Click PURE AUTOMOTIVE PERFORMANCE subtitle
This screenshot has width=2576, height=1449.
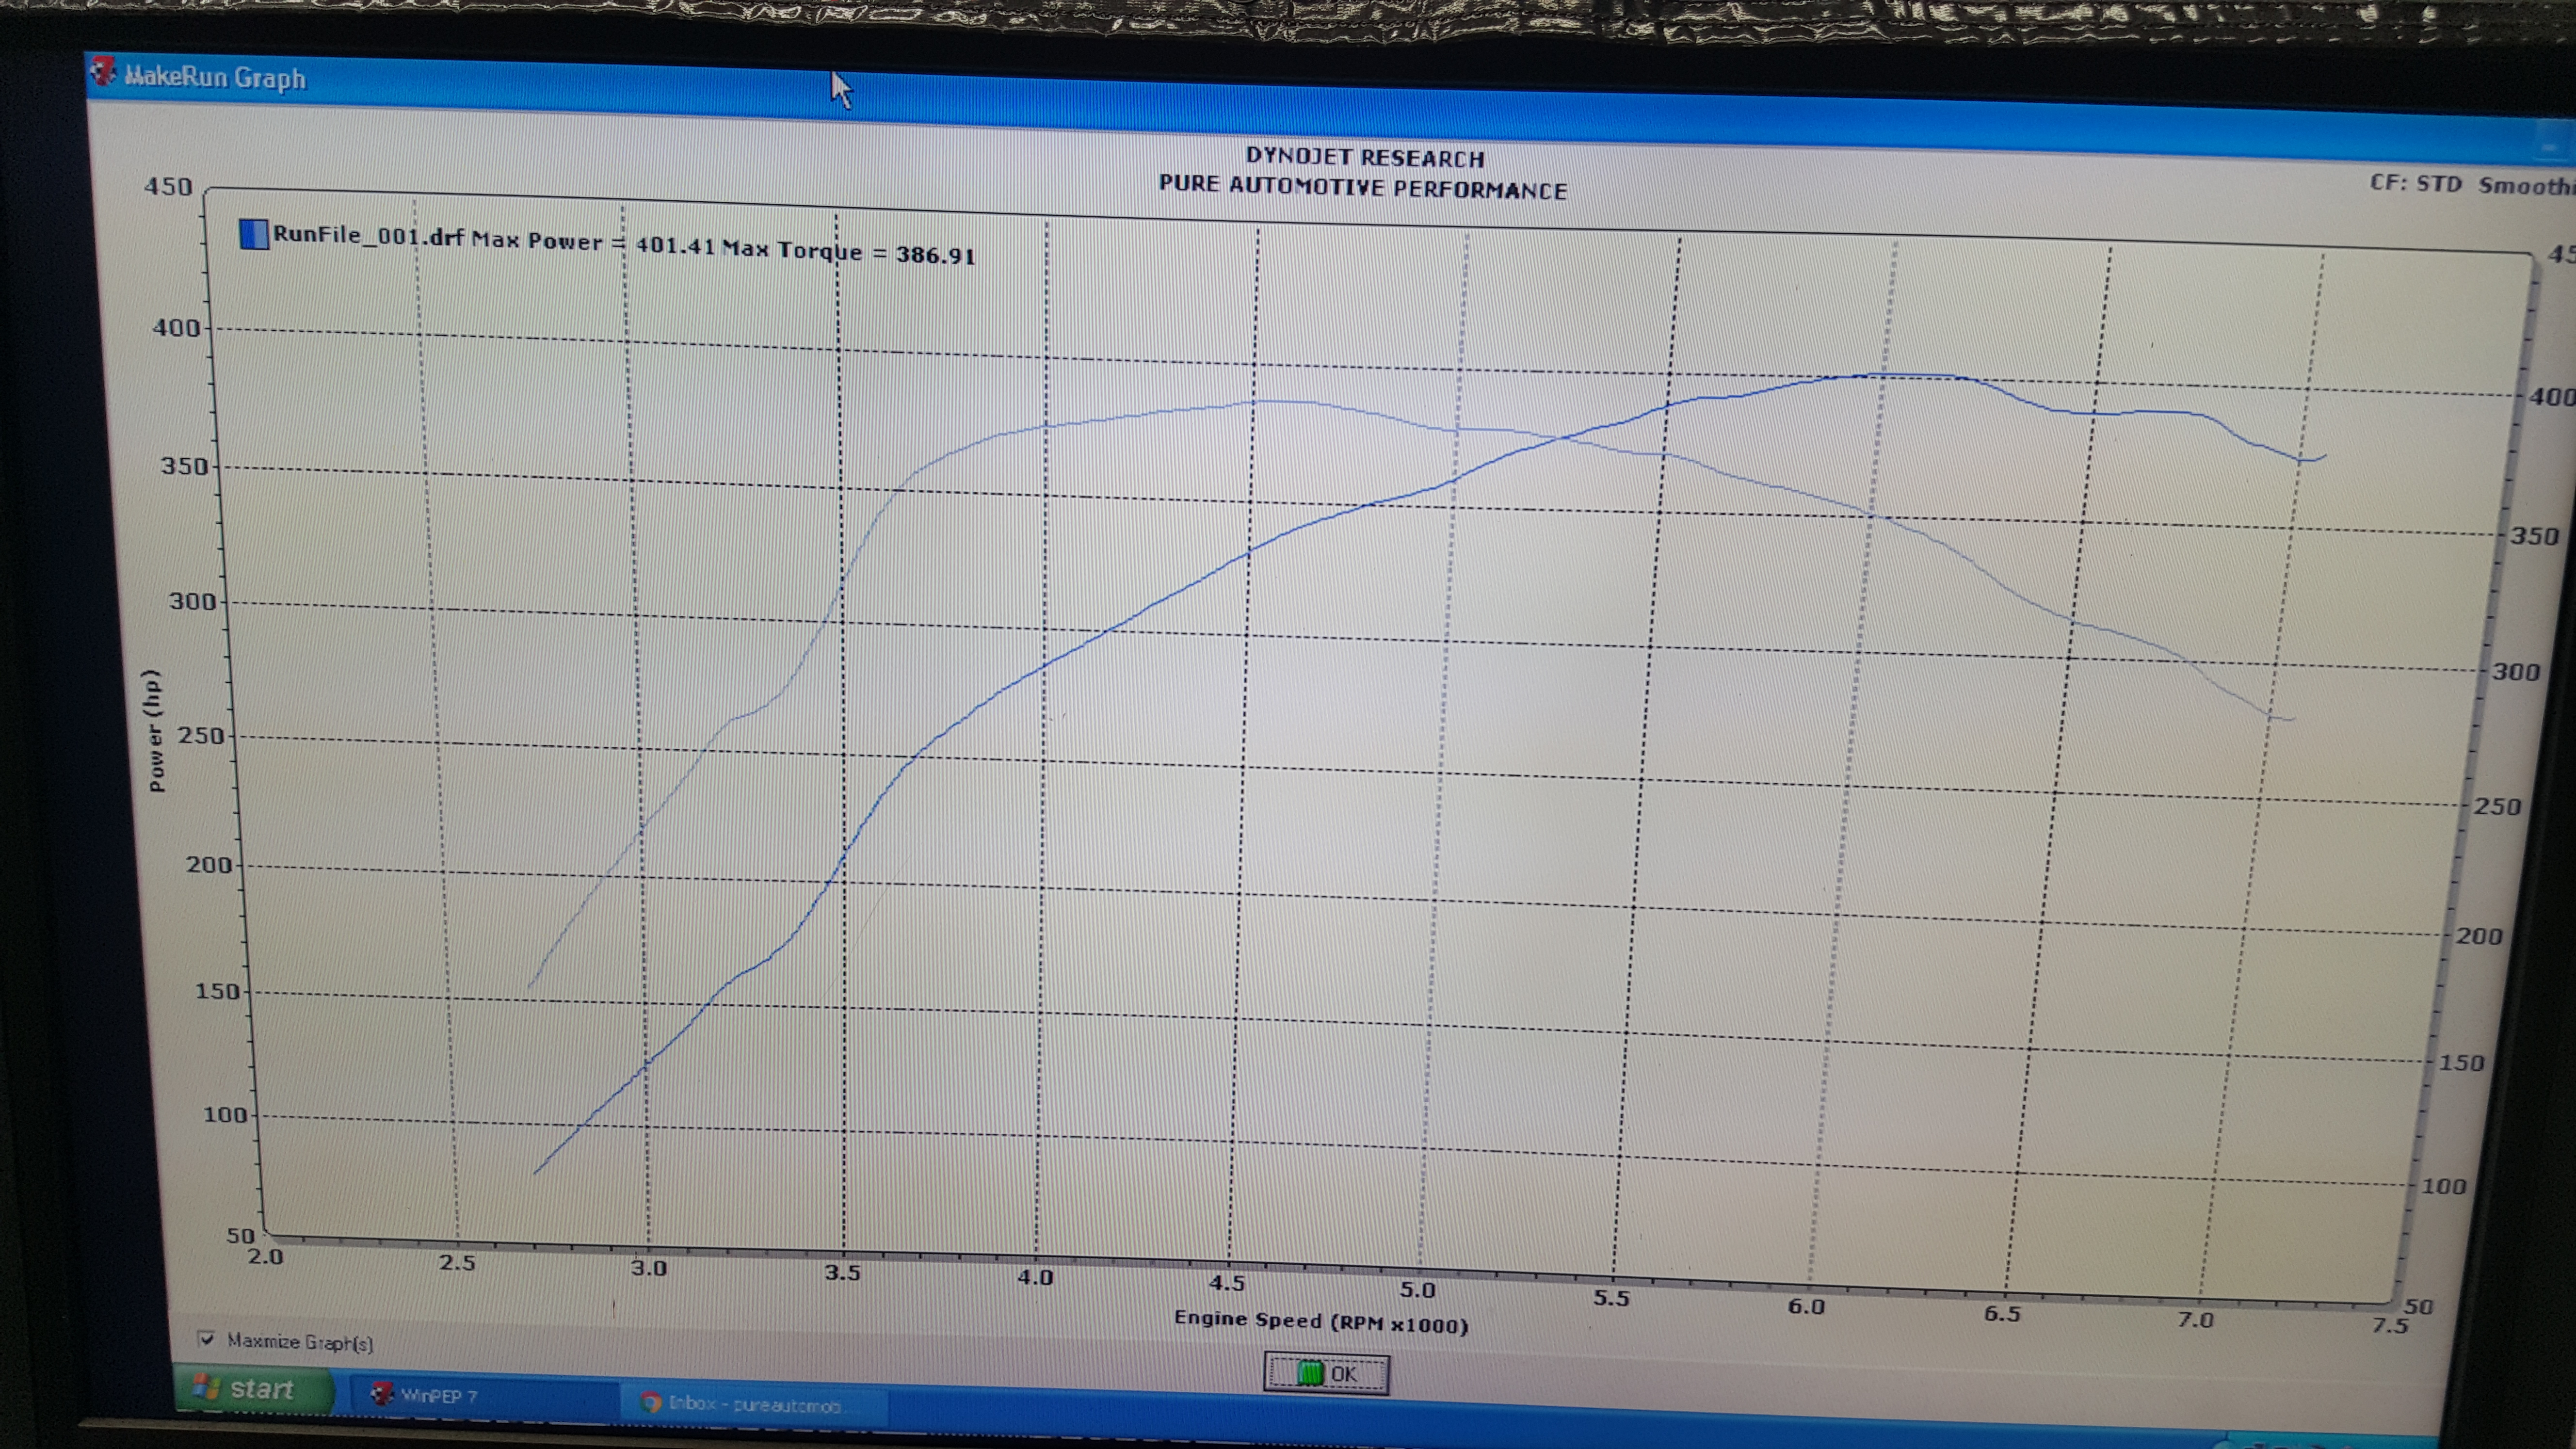(1362, 187)
